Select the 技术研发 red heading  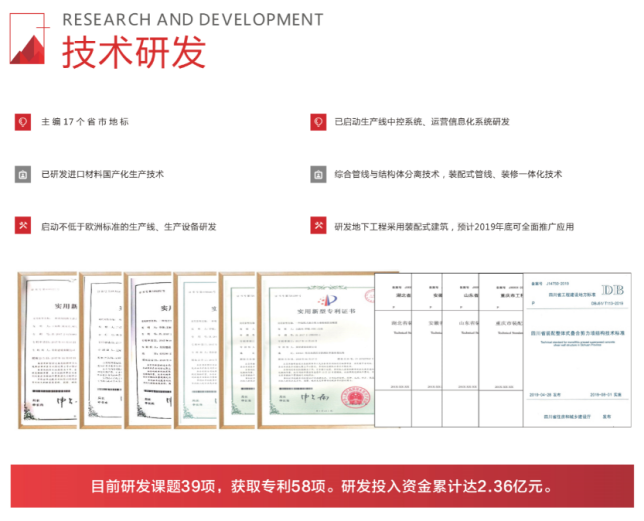[x=133, y=52]
